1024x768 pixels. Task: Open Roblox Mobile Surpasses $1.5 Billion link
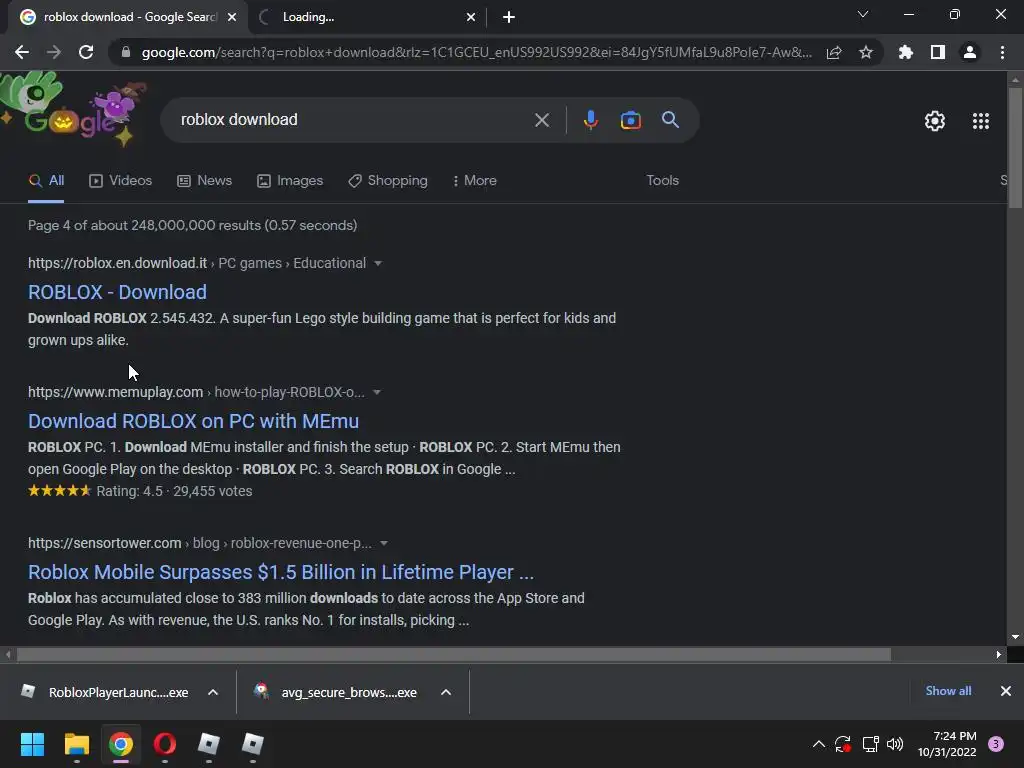point(281,572)
